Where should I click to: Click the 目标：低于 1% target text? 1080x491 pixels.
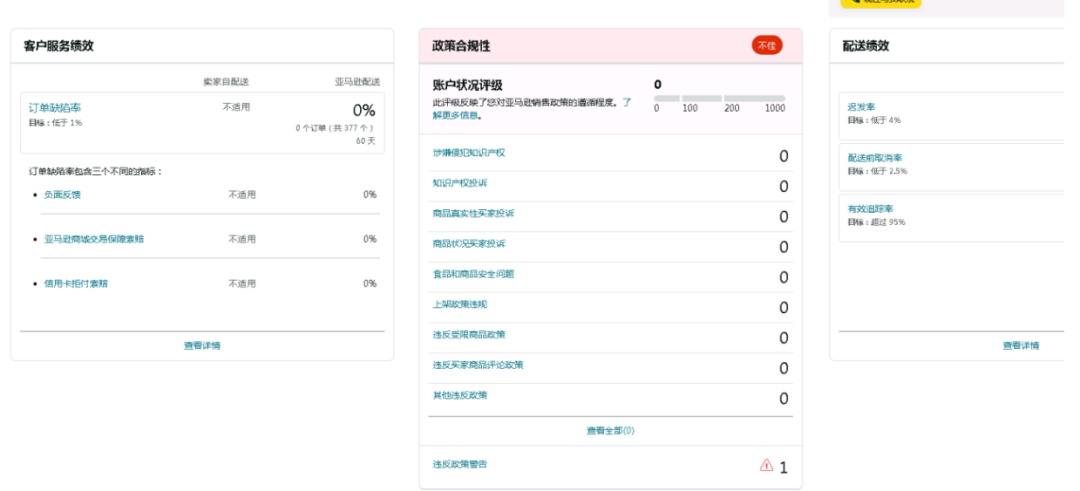55,123
